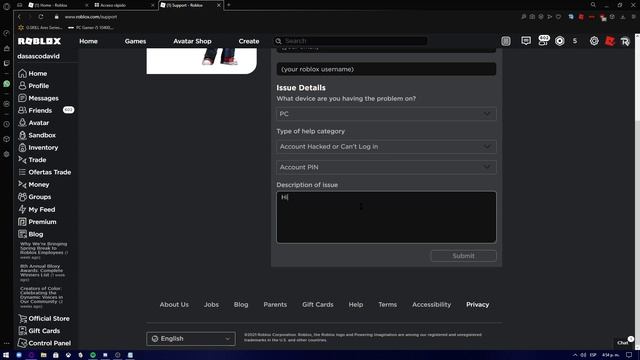
Task: Open the header chat messages icon
Action: [526, 41]
